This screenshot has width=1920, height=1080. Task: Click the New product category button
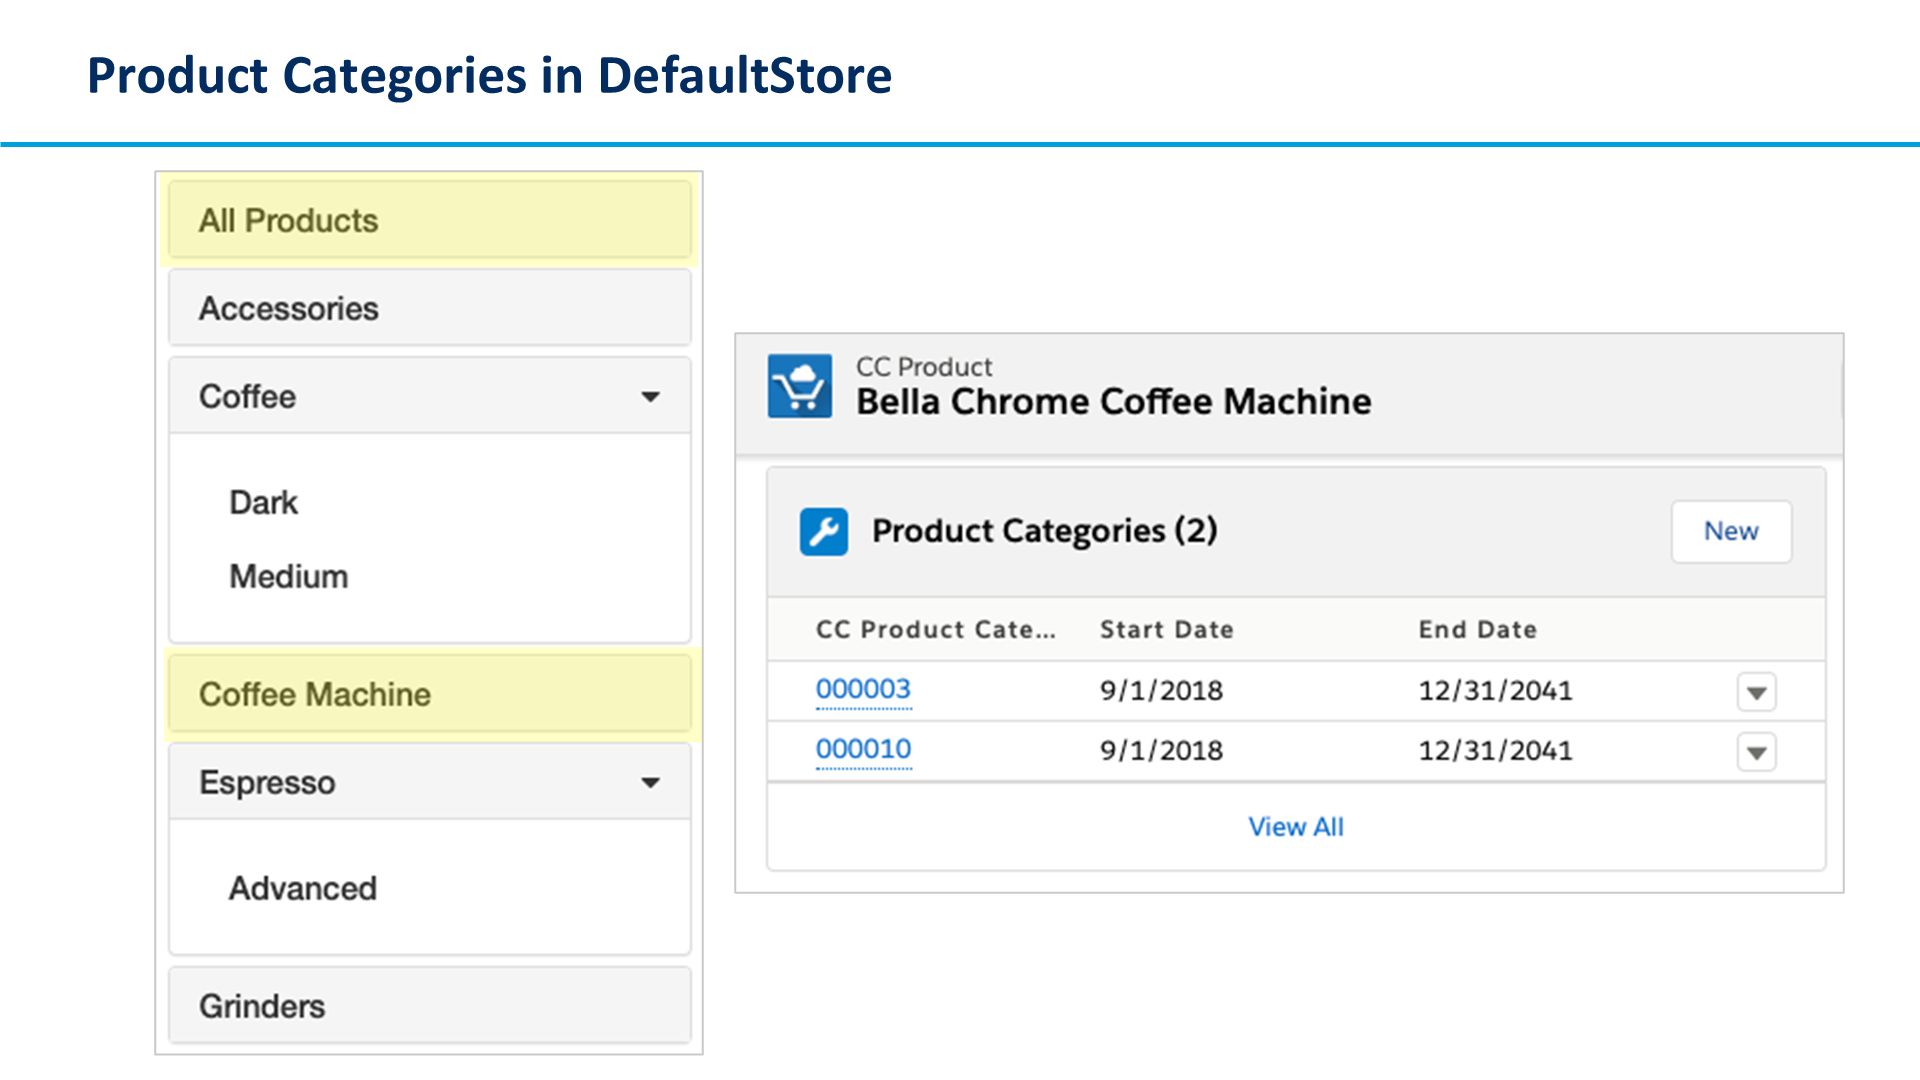pyautogui.click(x=1731, y=531)
